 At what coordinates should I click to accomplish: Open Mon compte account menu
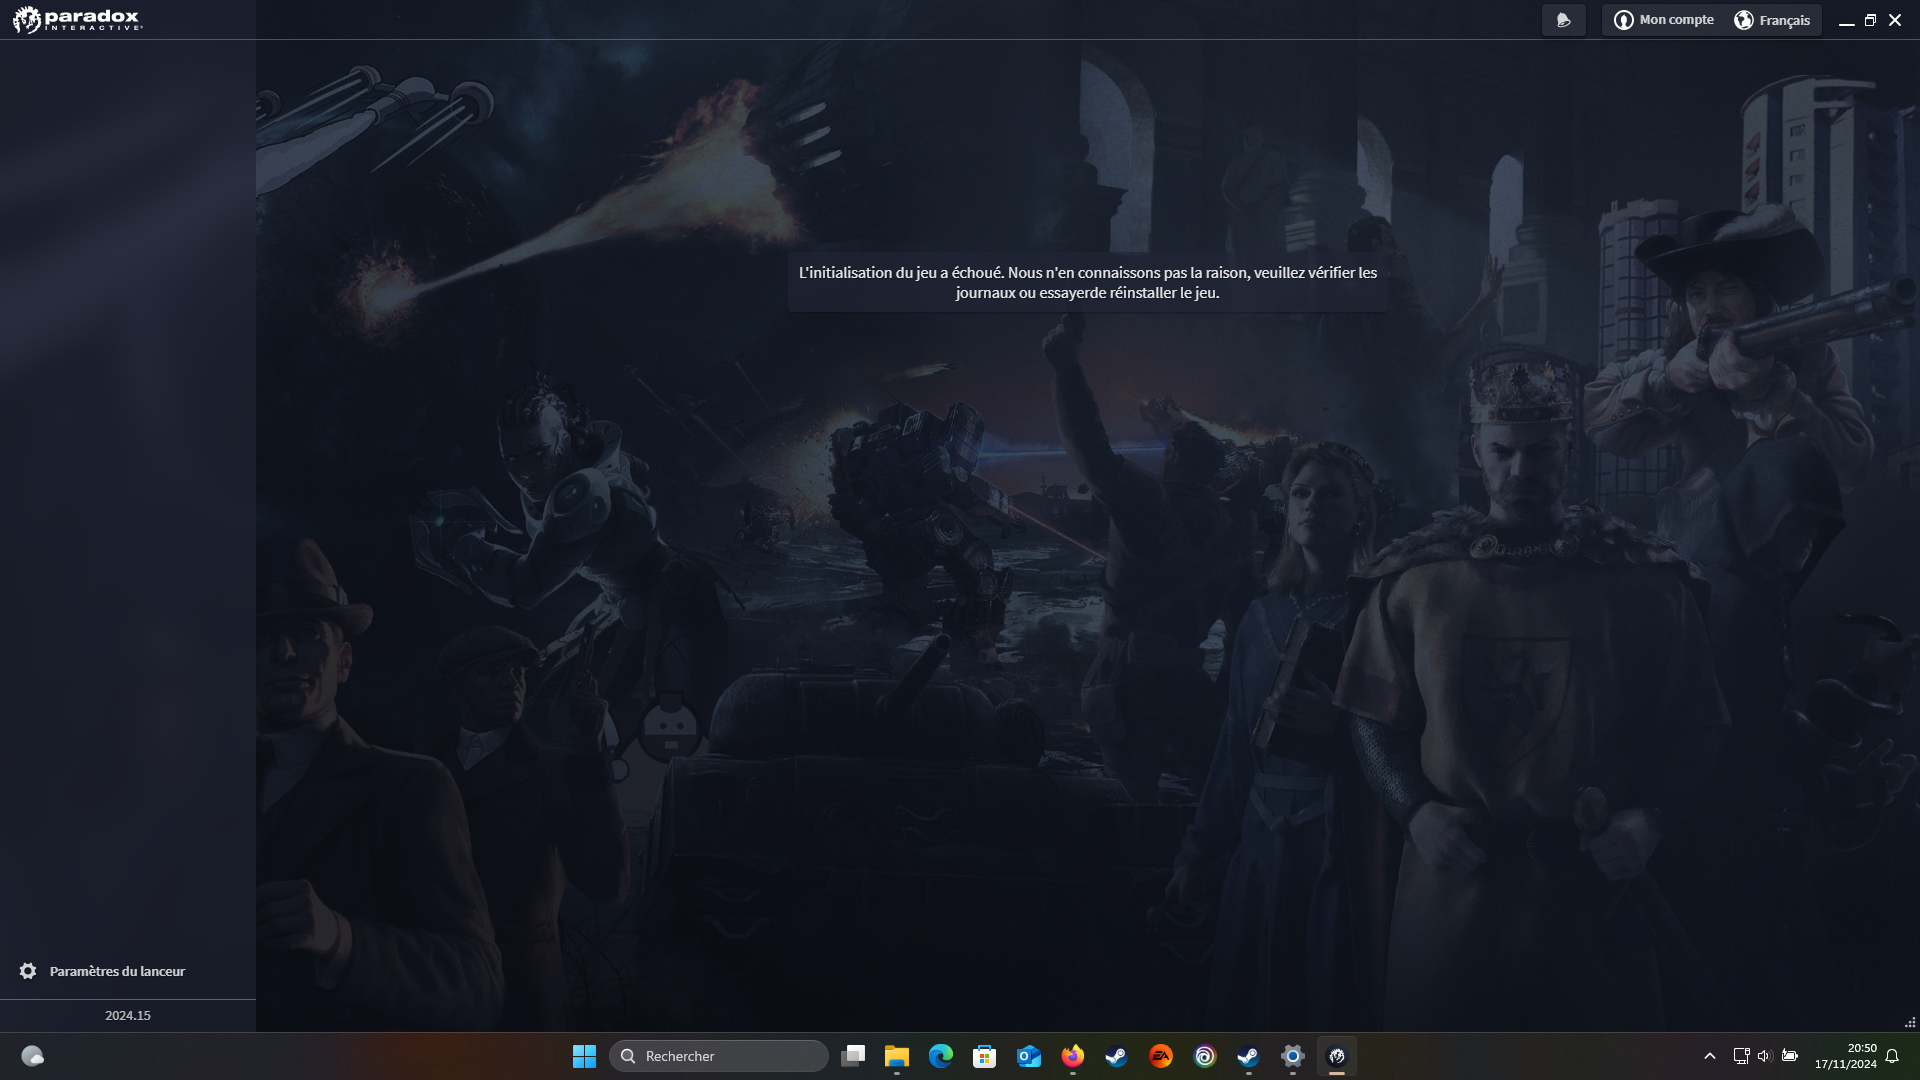[1664, 20]
